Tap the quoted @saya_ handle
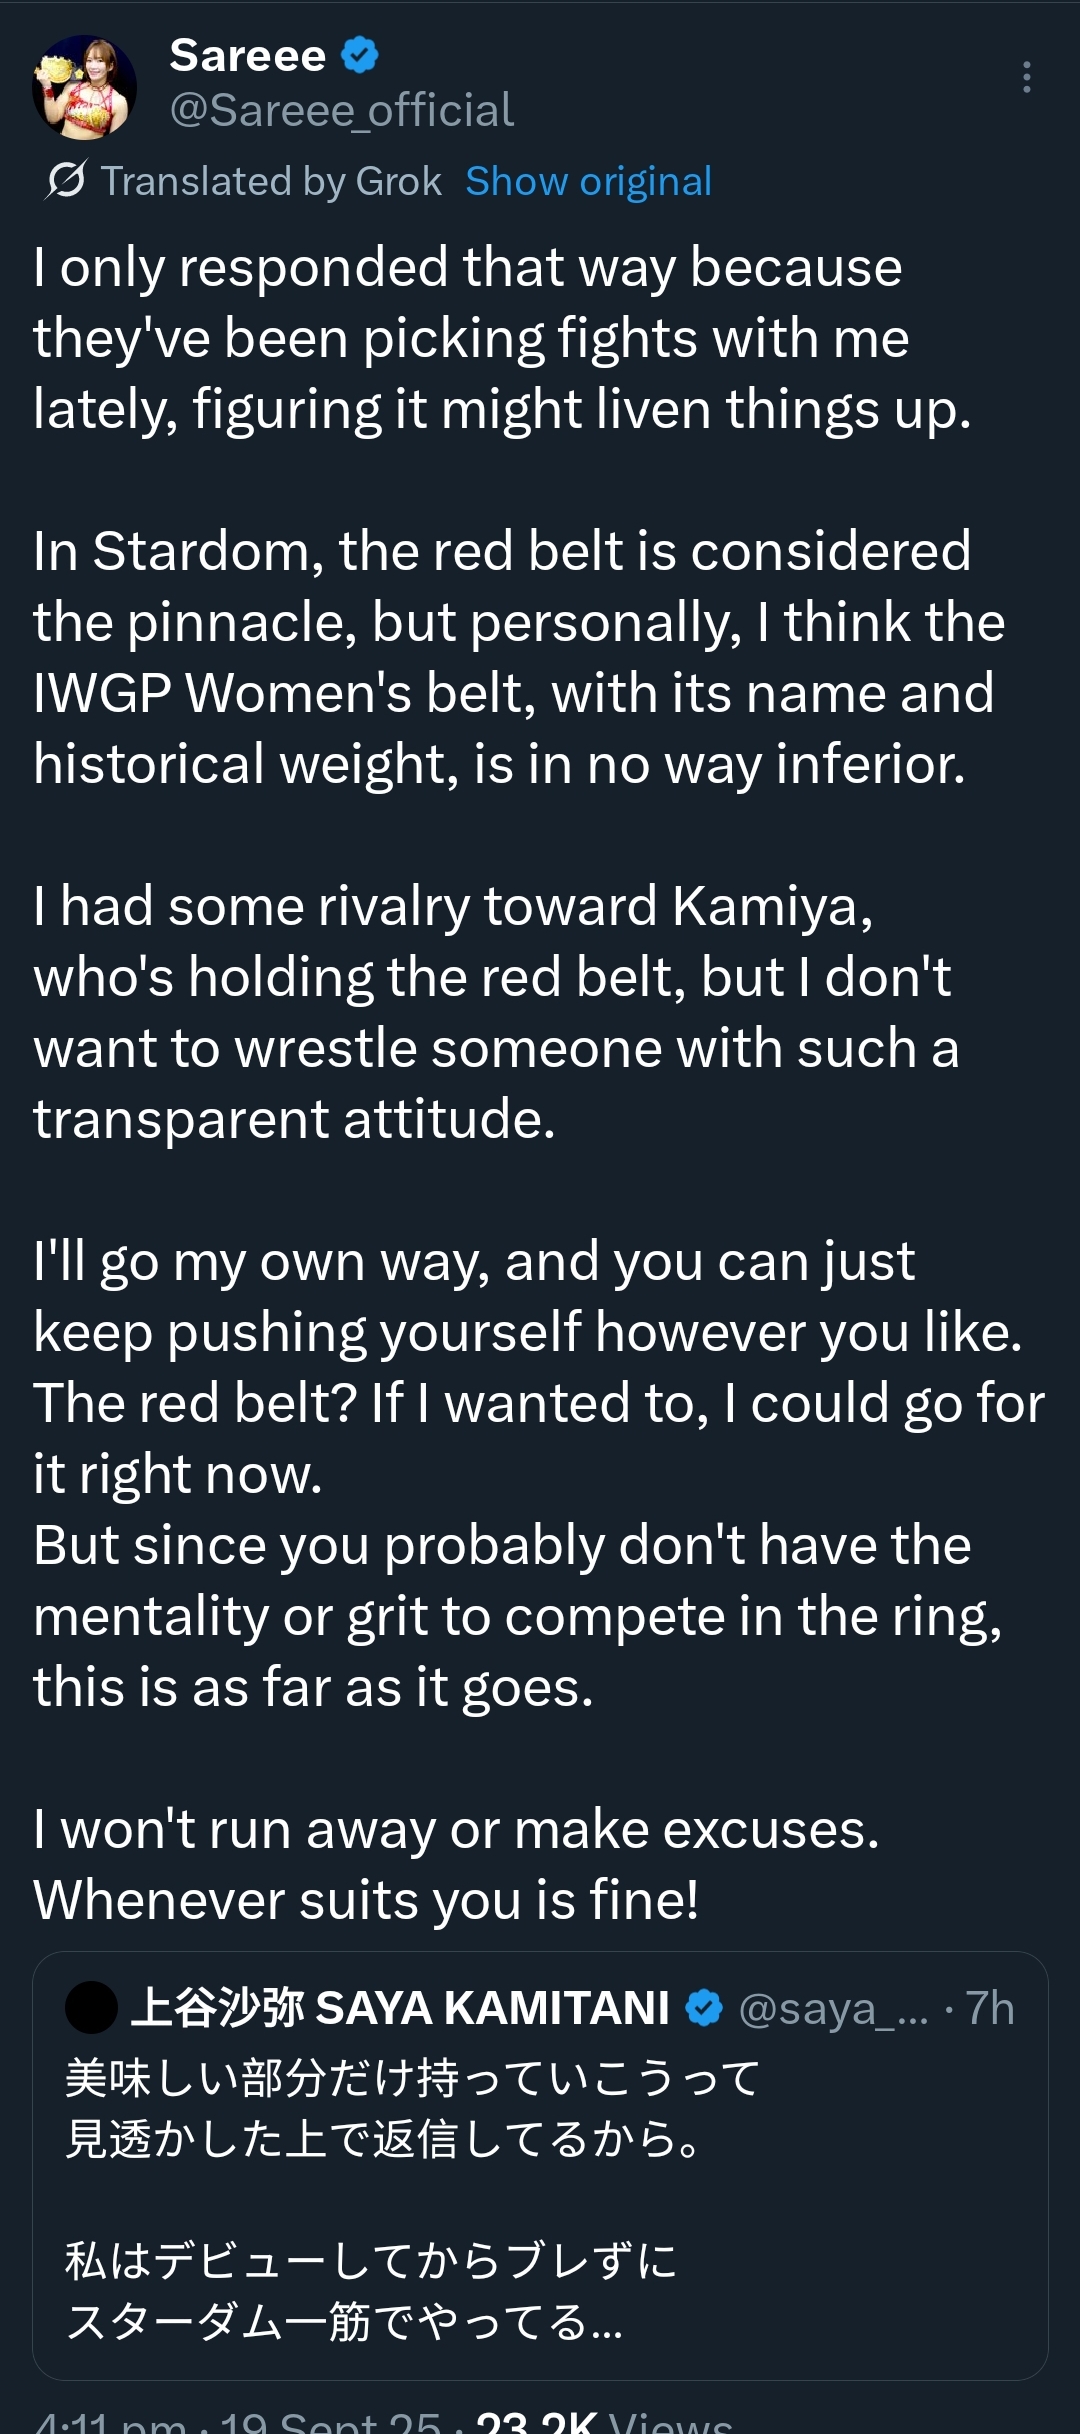The width and height of the screenshot is (1080, 2434). 834,2008
